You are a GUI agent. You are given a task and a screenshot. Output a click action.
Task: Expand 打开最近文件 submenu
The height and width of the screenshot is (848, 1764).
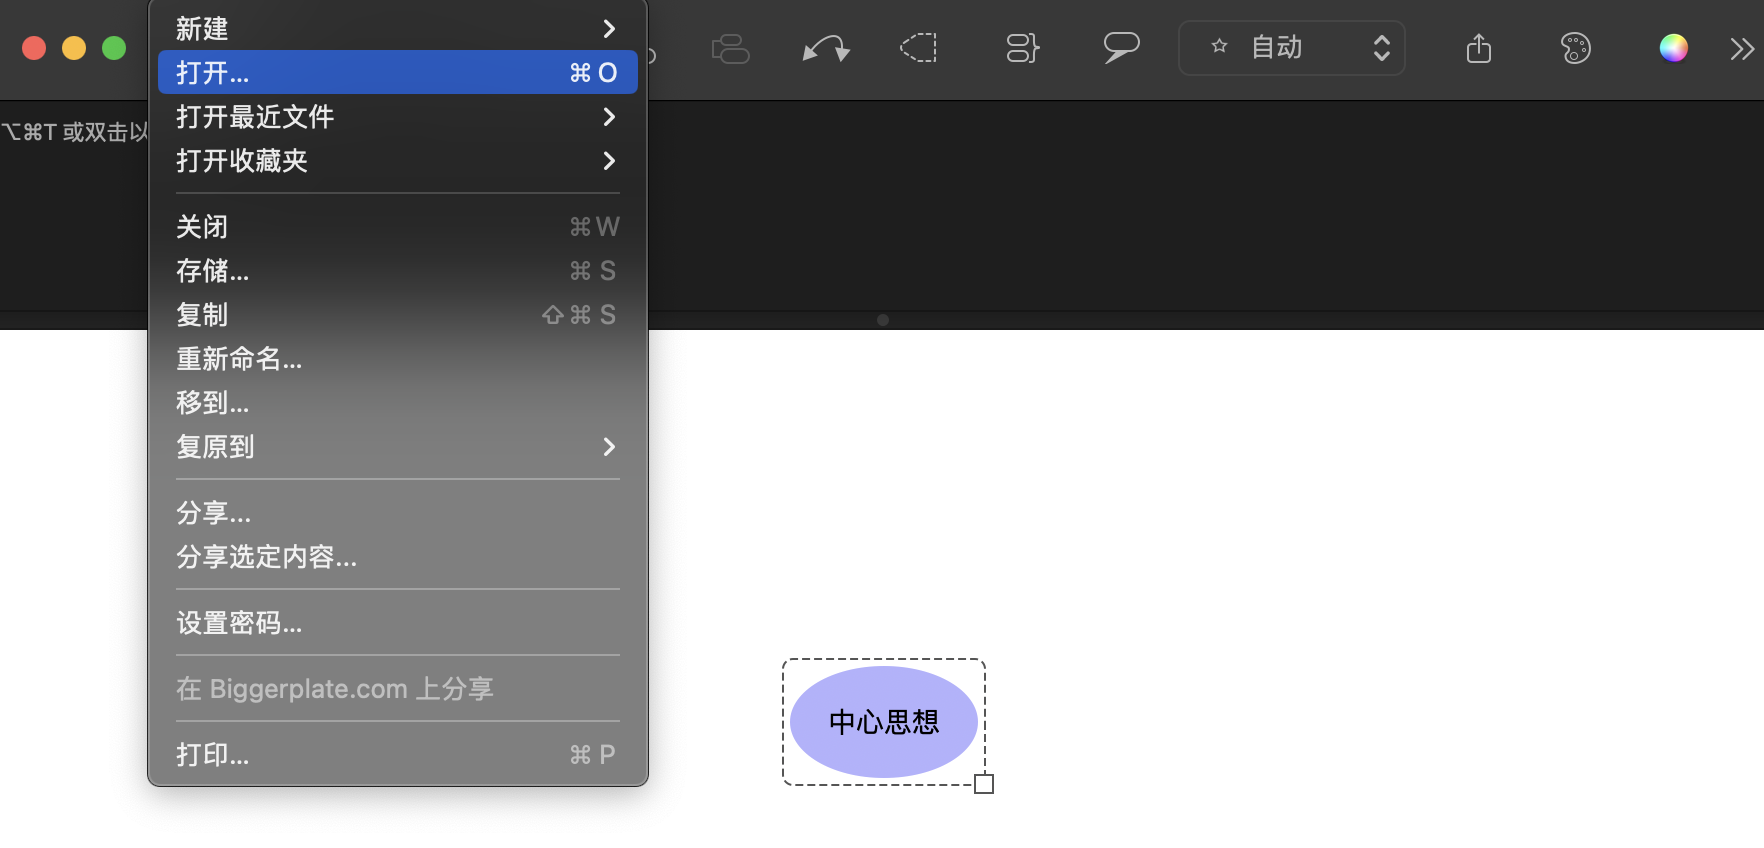click(x=397, y=116)
